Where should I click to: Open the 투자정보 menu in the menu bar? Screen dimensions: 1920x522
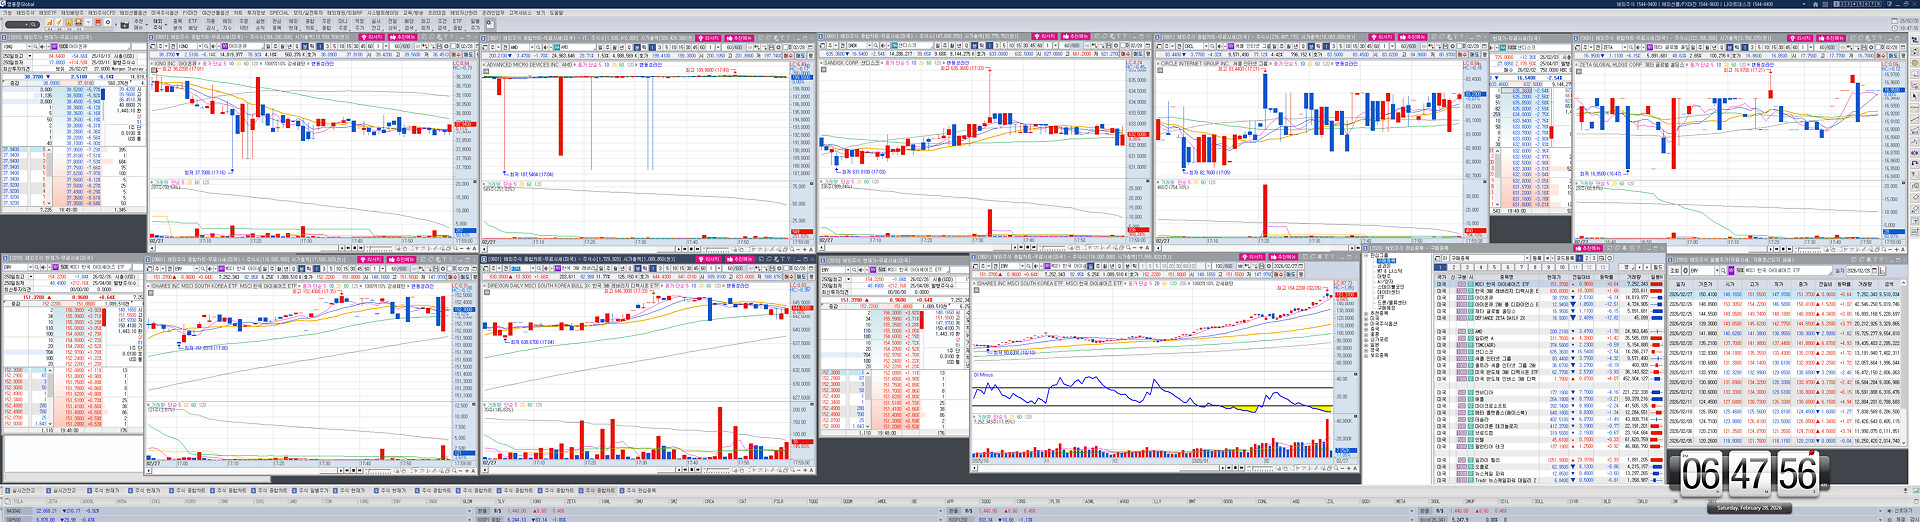pyautogui.click(x=256, y=13)
